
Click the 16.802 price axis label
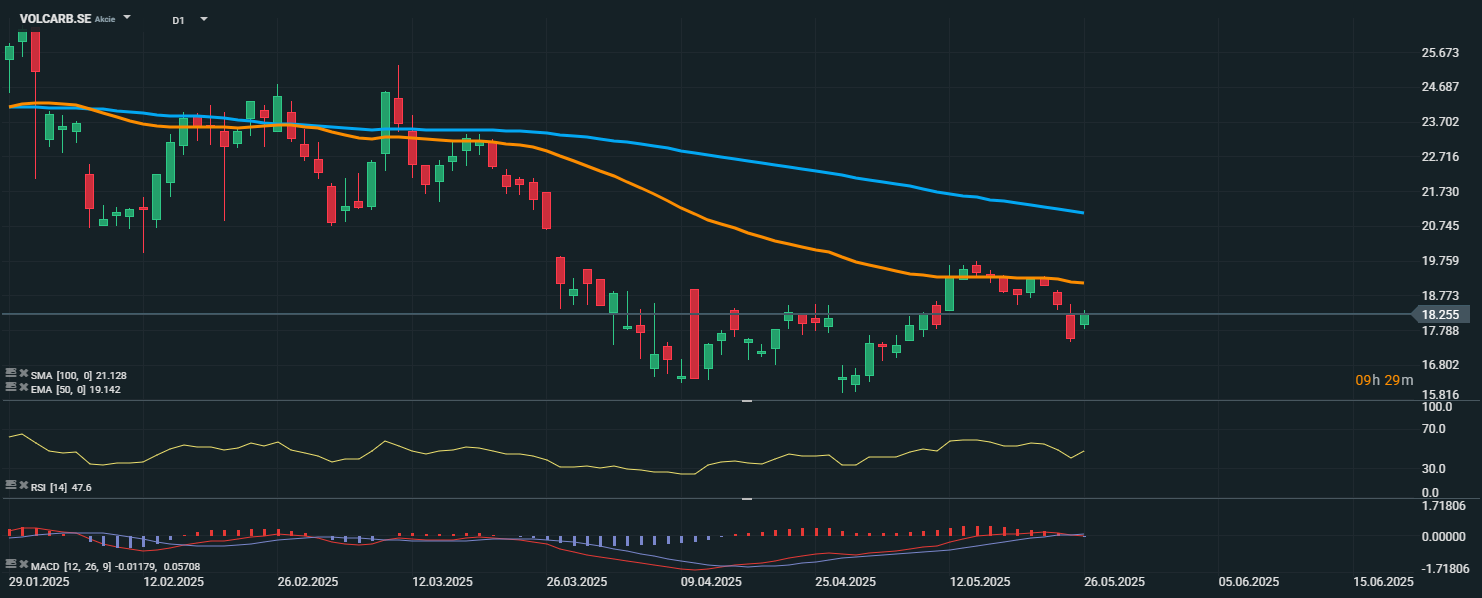1439,366
